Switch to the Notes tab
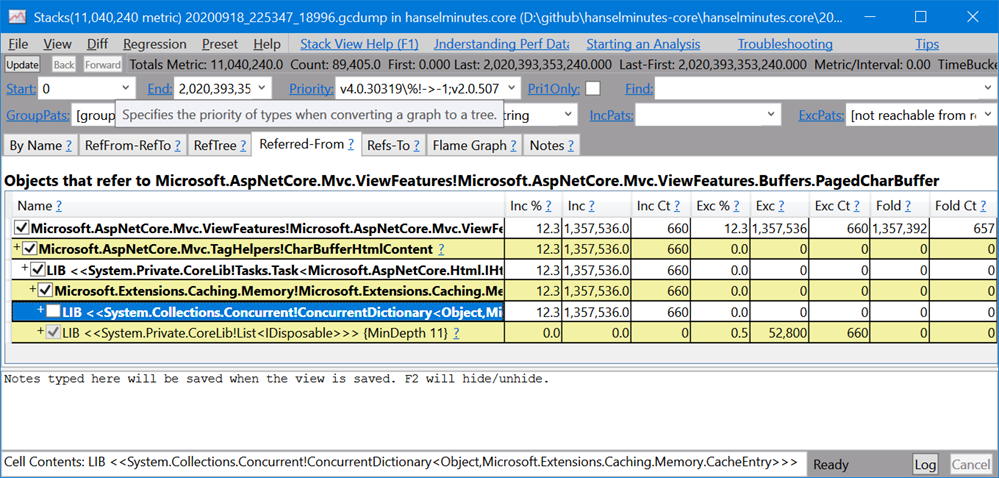999x478 pixels. point(551,146)
